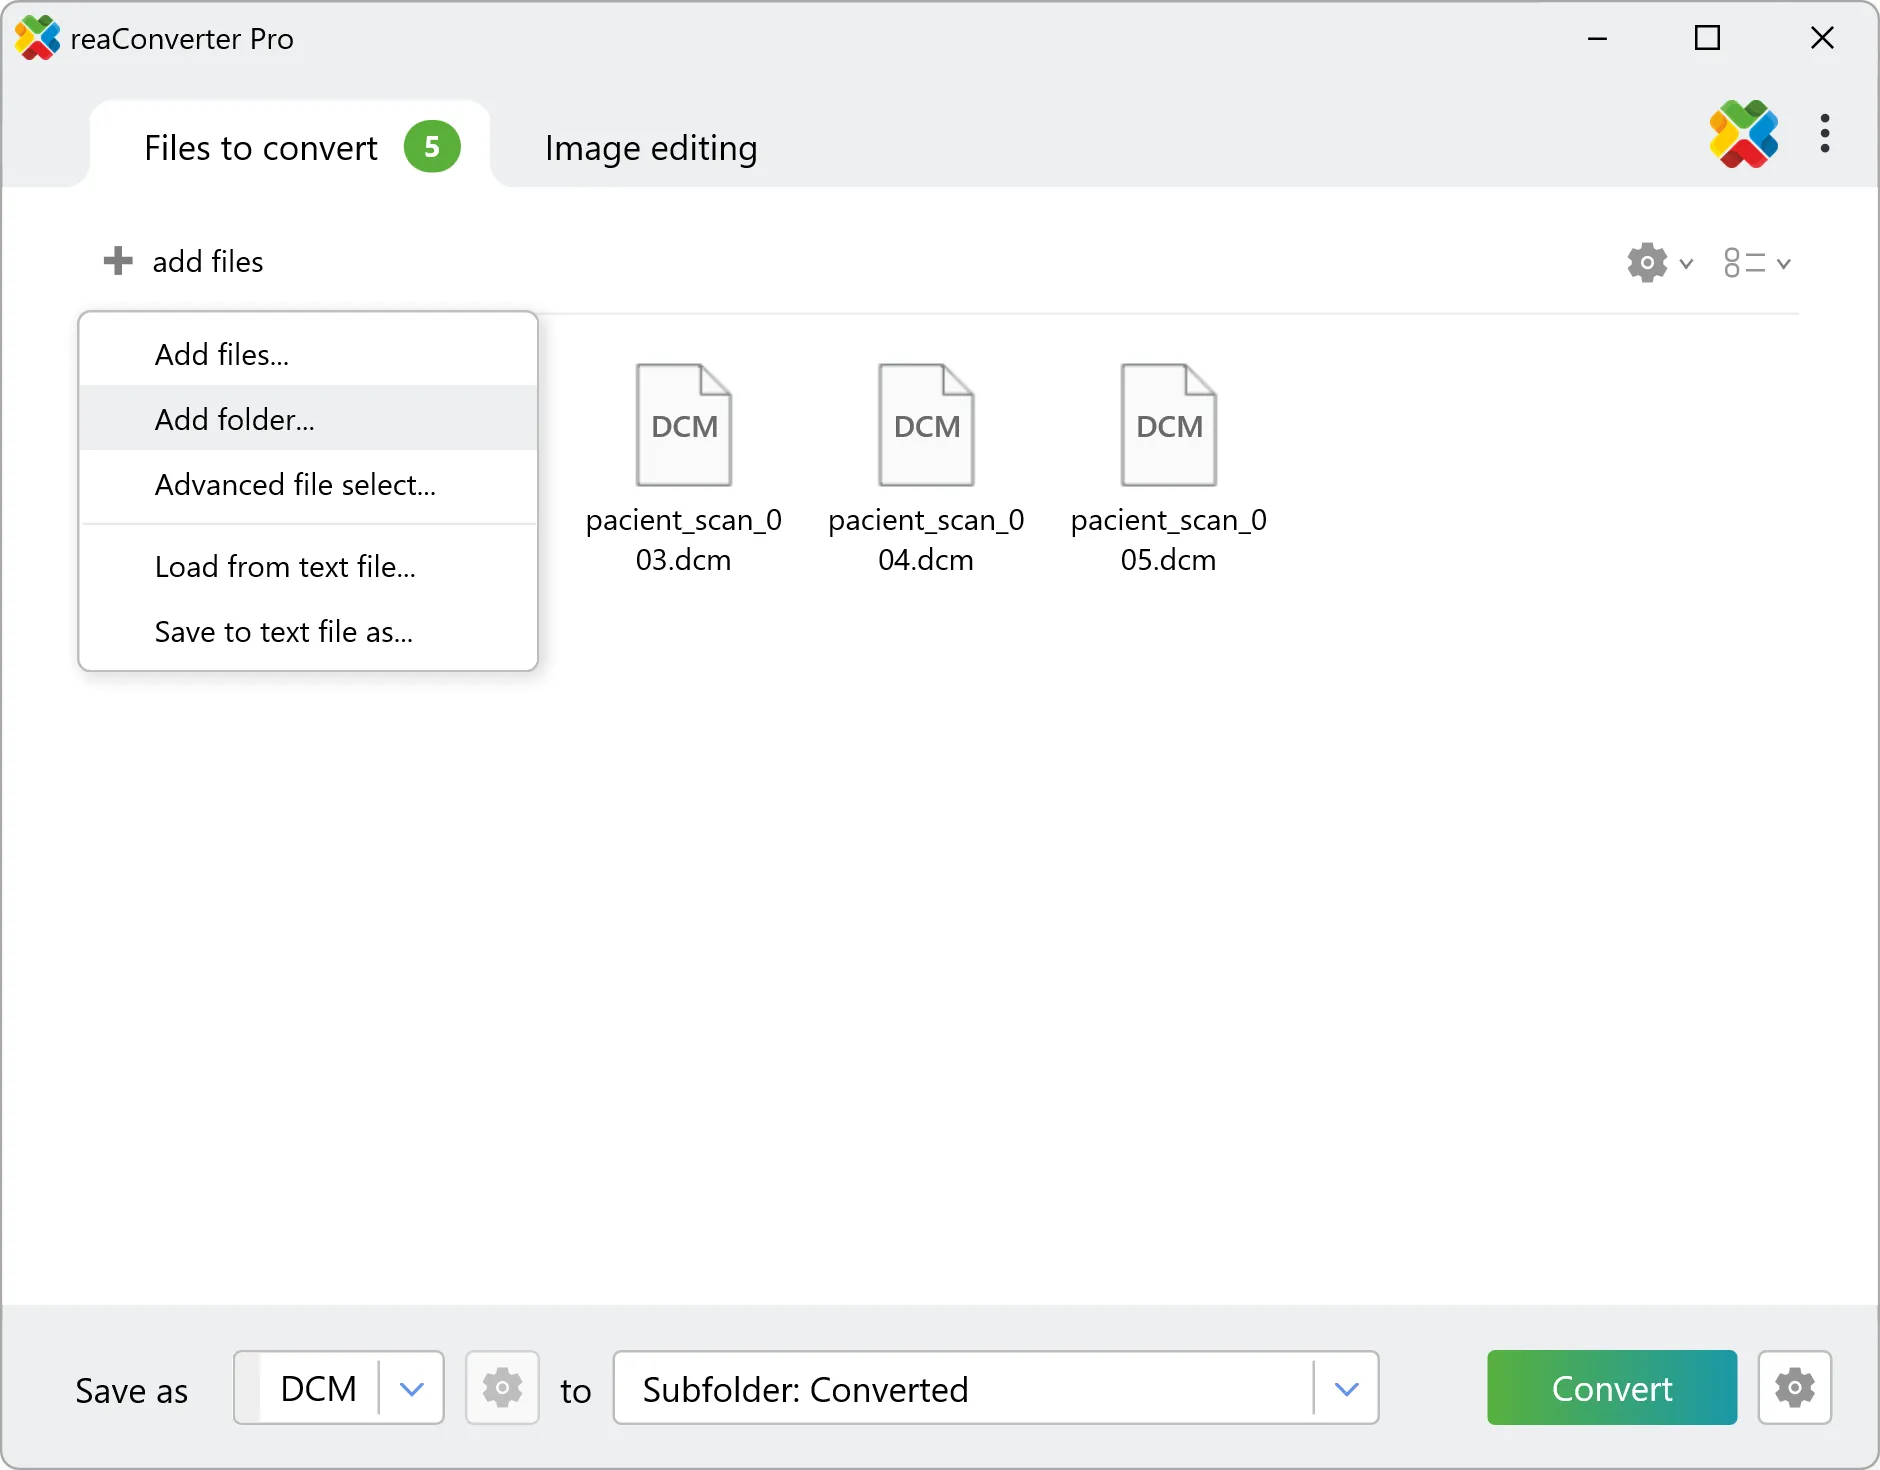This screenshot has height=1470, width=1880.
Task: Switch to the Files to convert tab
Action: coord(258,147)
